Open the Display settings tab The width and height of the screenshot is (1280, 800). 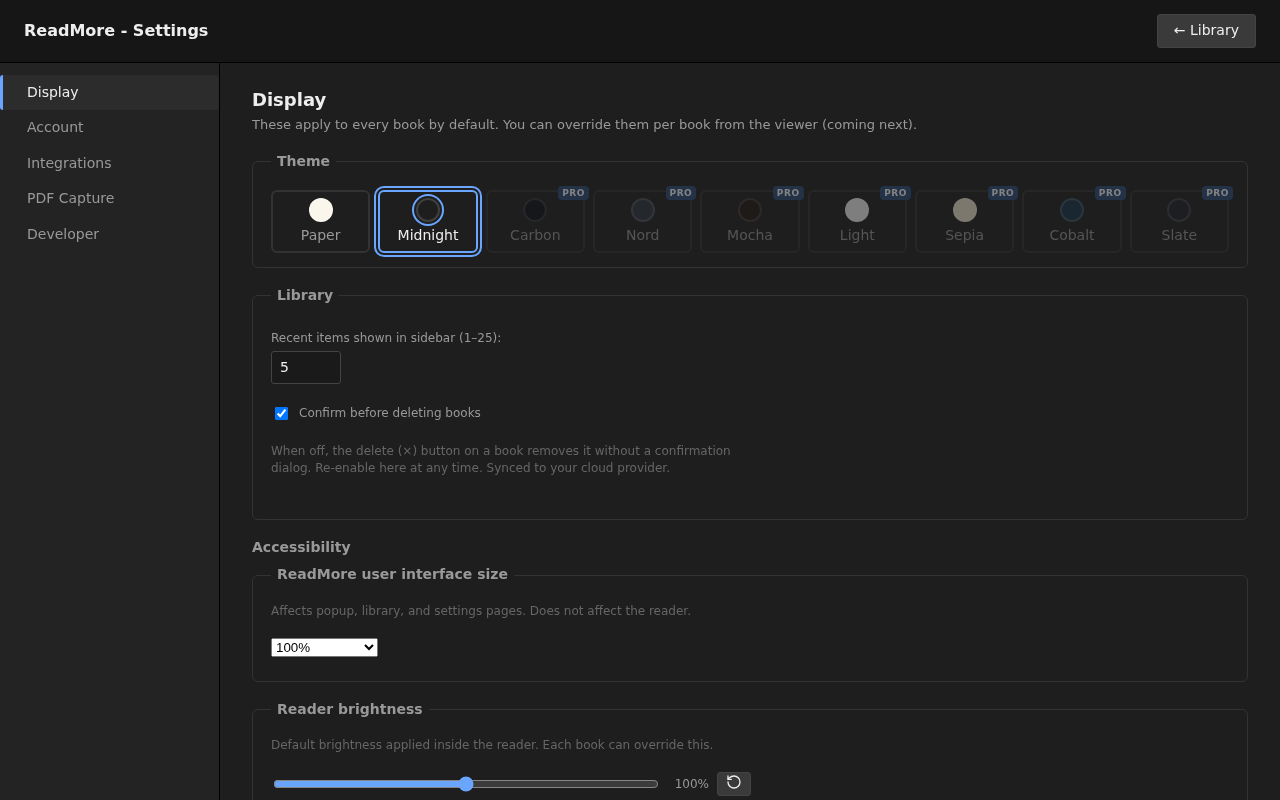110,92
